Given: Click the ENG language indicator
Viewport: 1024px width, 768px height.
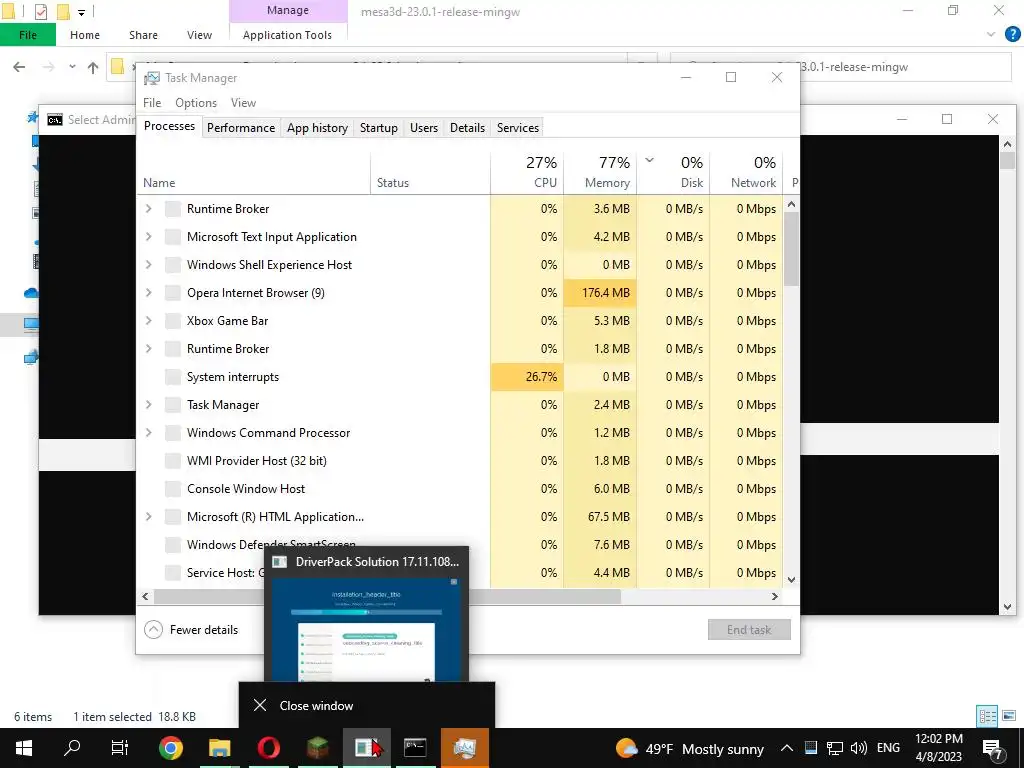Looking at the screenshot, I should pos(888,748).
